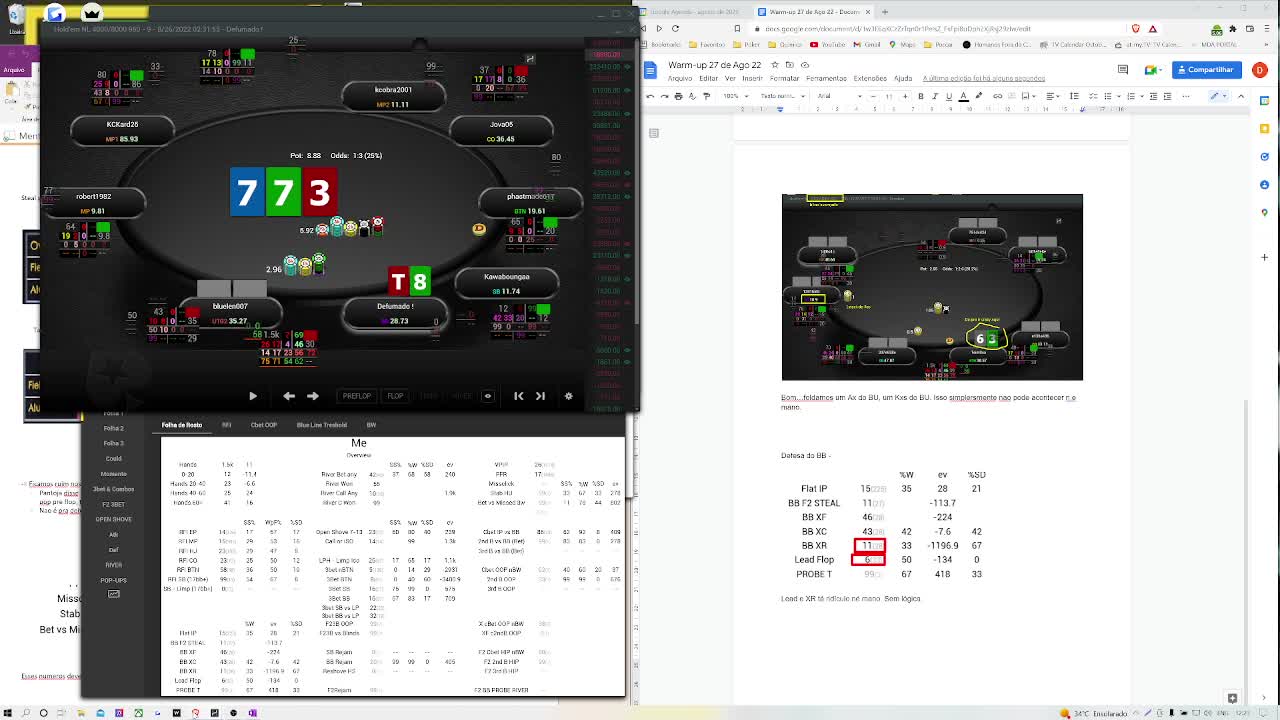The height and width of the screenshot is (720, 1280).
Task: Step back one action in replayer
Action: 289,396
